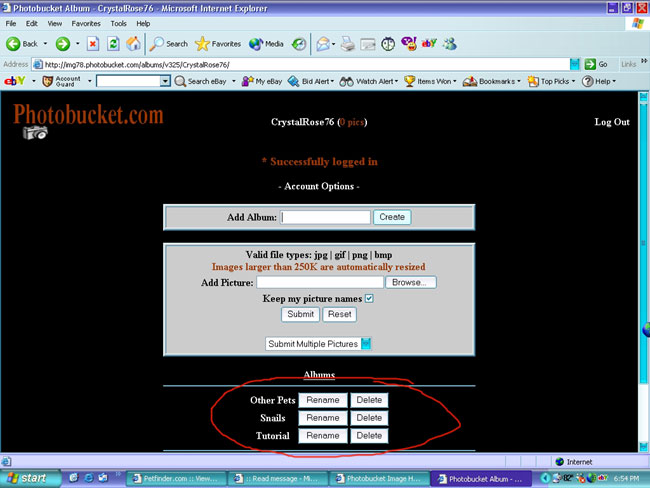
Task: Delete the Snails album
Action: tap(369, 418)
